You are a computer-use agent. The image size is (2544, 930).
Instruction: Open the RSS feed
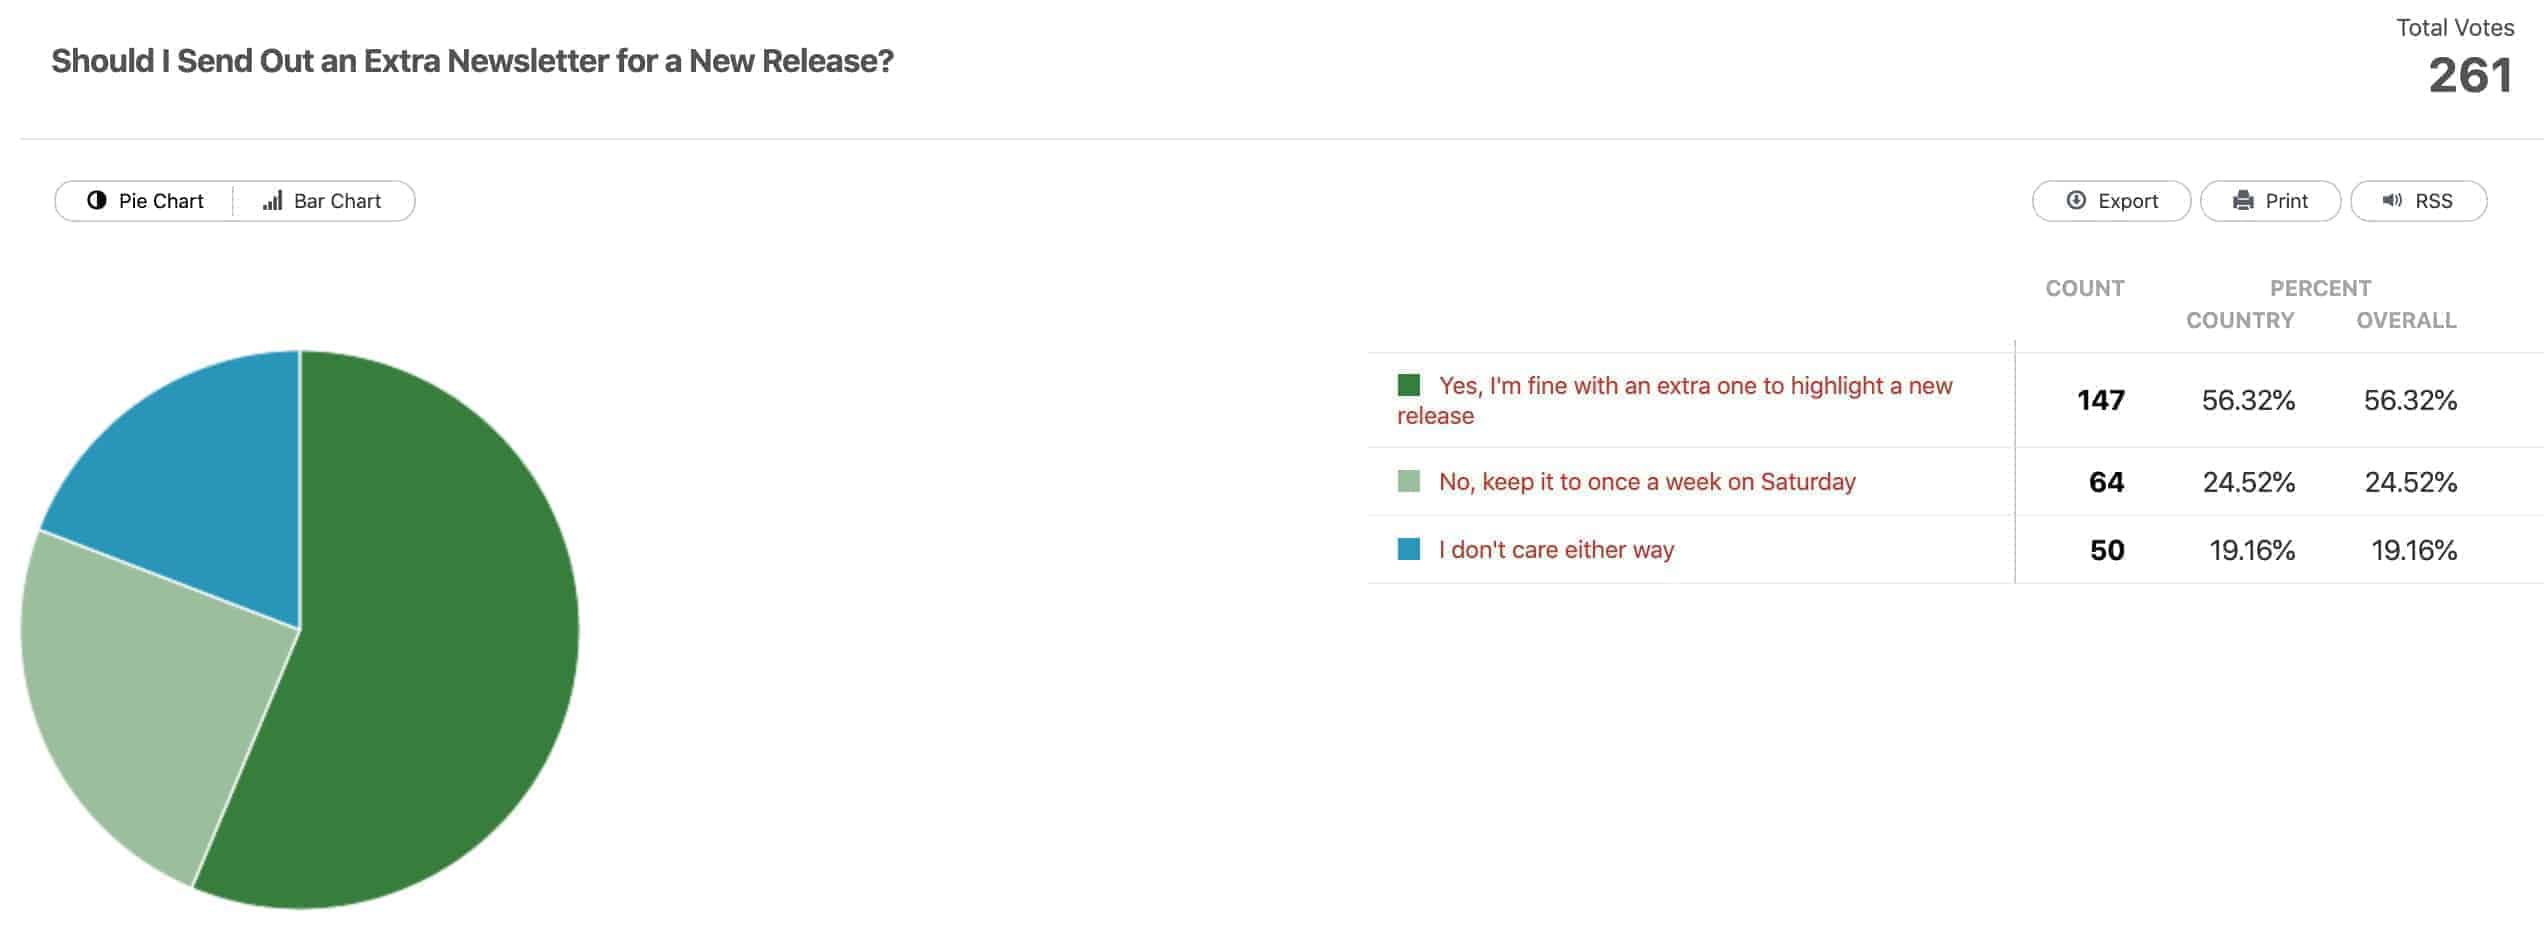2418,201
